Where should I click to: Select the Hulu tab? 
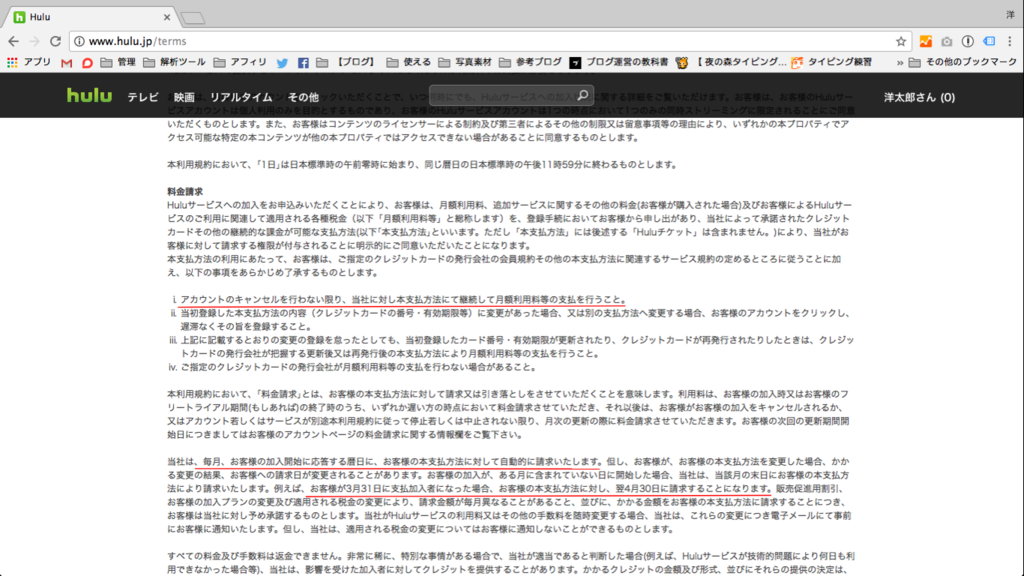click(89, 17)
